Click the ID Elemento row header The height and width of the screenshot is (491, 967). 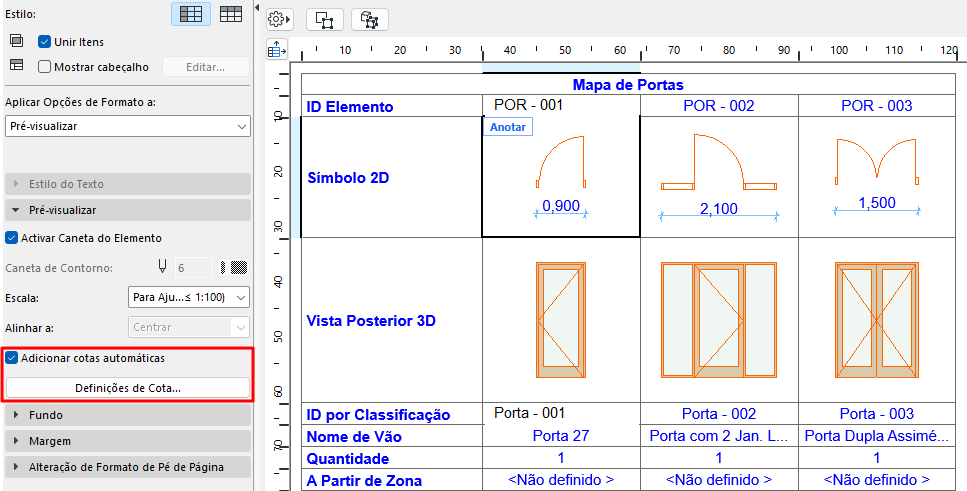pyautogui.click(x=392, y=105)
